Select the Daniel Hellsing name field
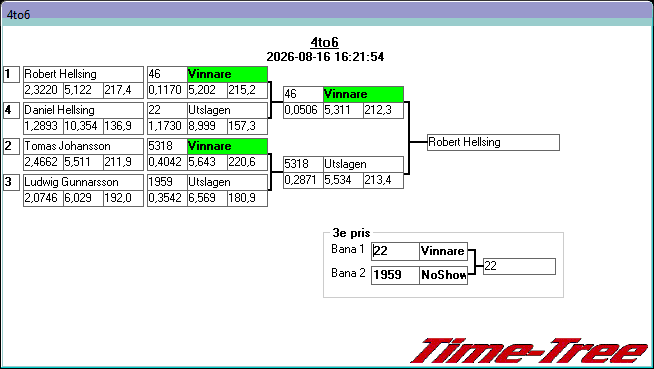Image resolution: width=654 pixels, height=369 pixels. tap(83, 110)
